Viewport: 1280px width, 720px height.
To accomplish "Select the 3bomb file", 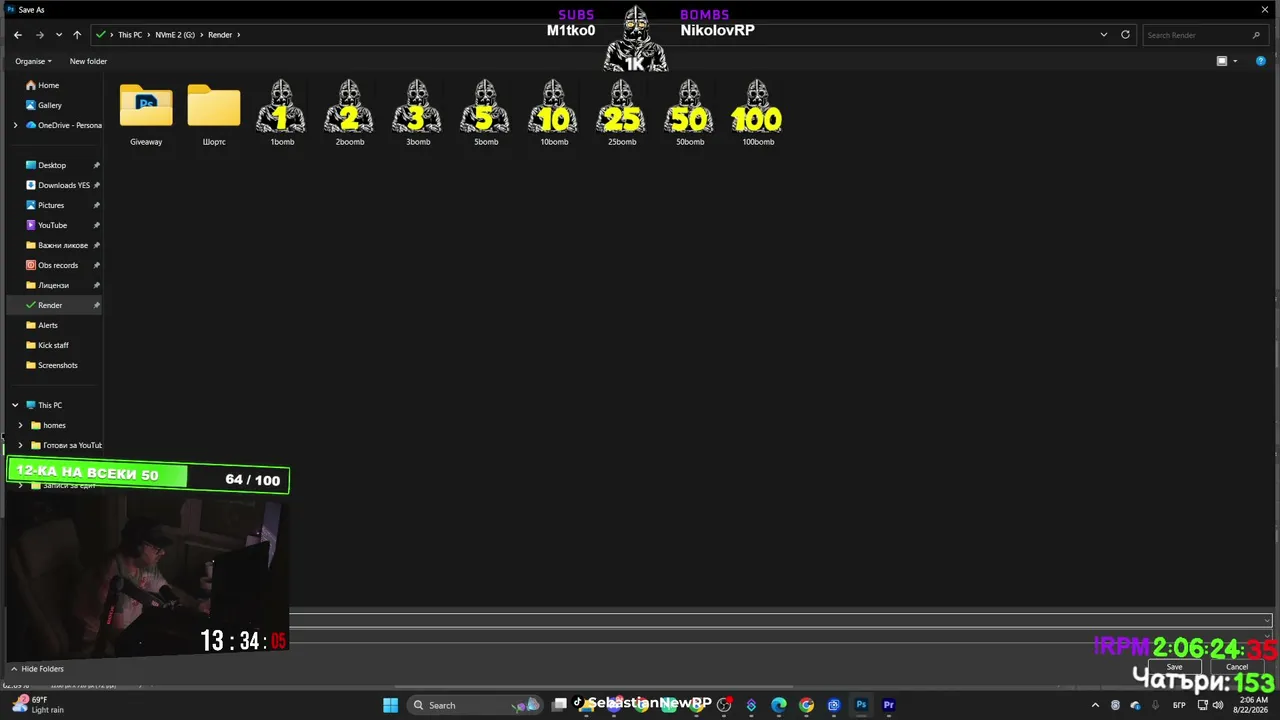I will 418,114.
